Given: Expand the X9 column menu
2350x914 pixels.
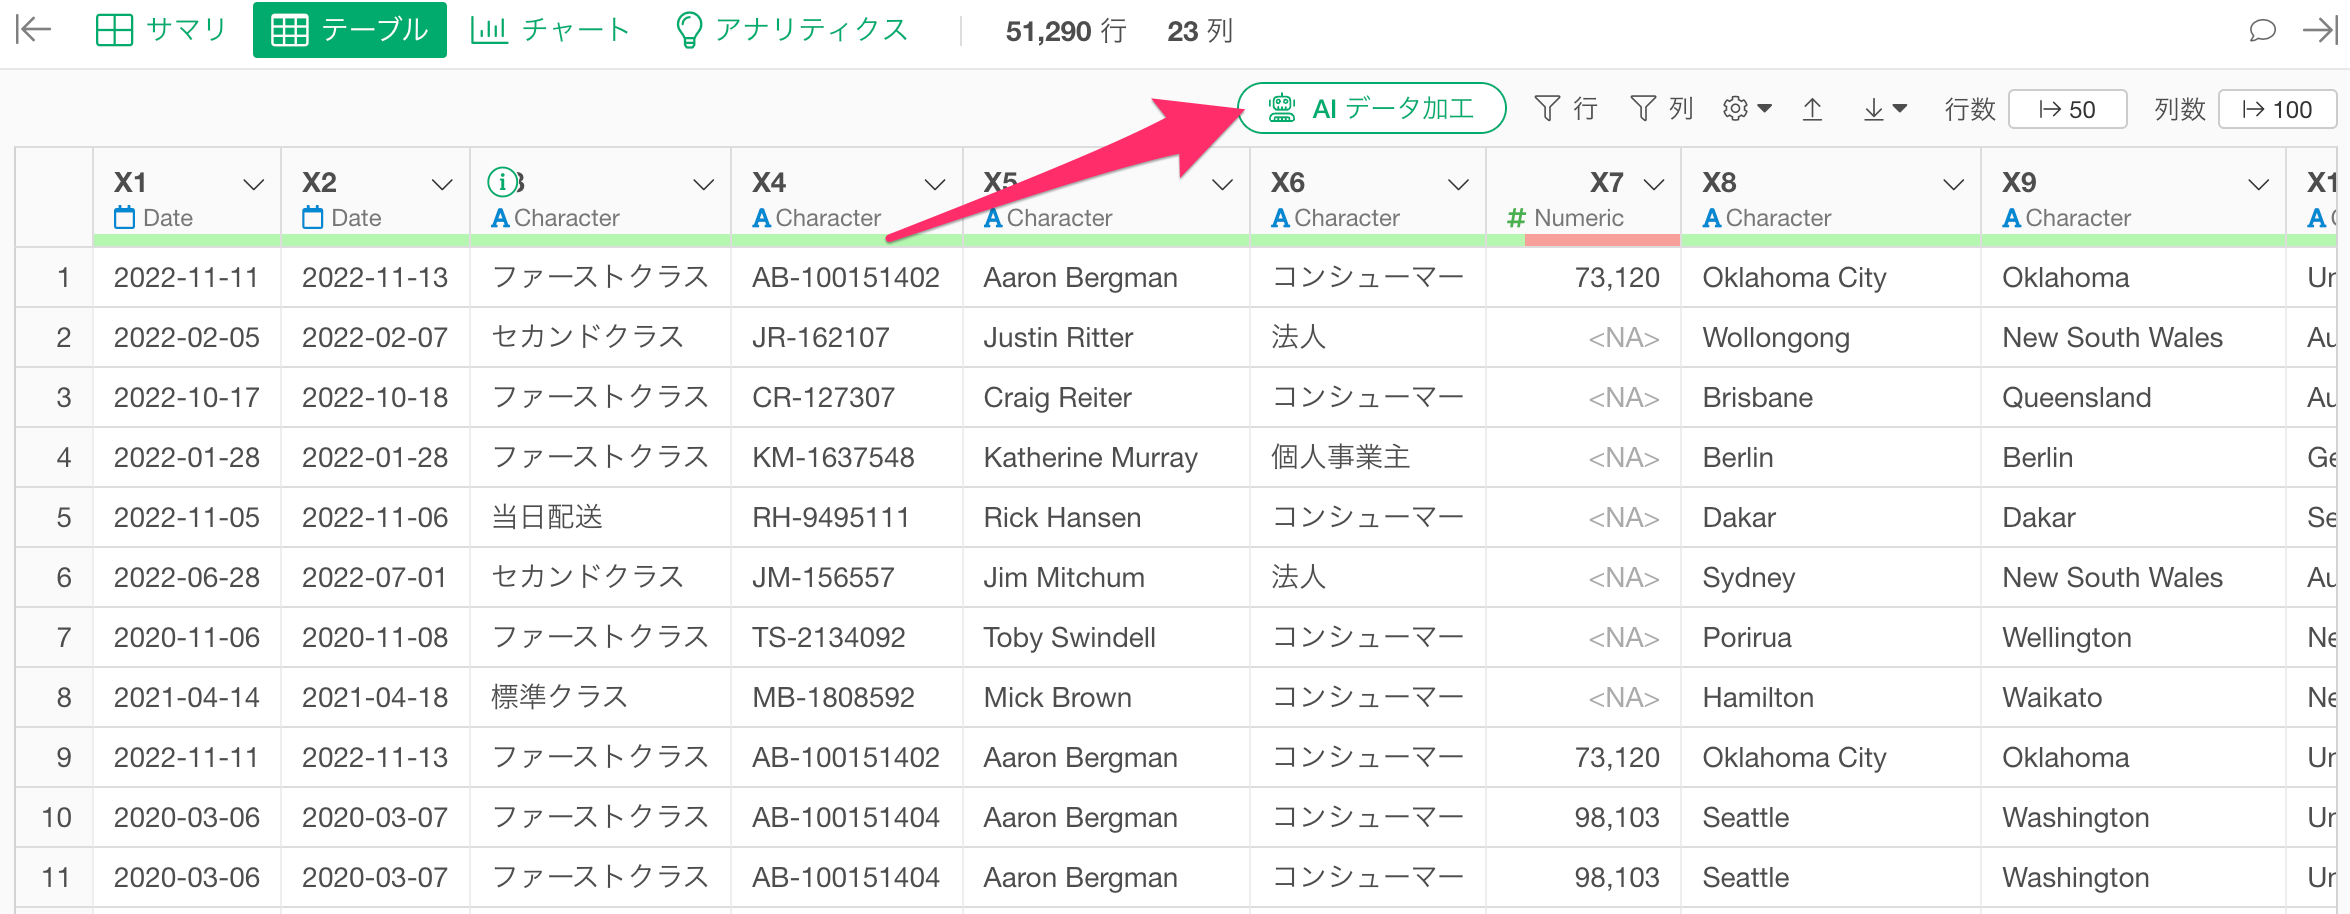Looking at the screenshot, I should coord(2258,184).
